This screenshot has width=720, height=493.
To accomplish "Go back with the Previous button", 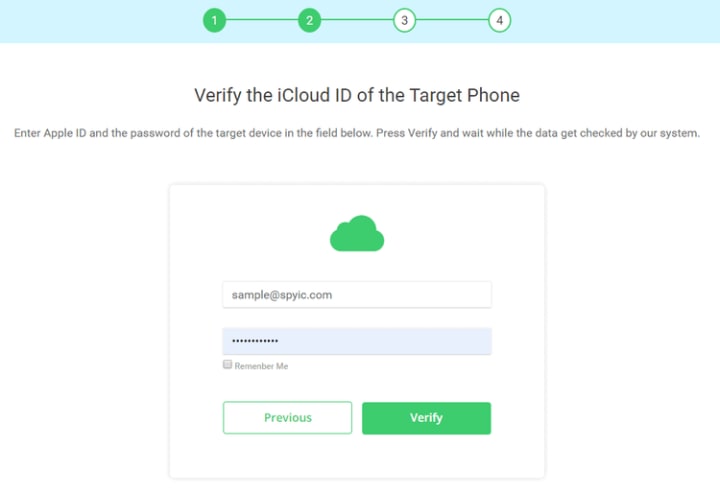I will (x=287, y=418).
